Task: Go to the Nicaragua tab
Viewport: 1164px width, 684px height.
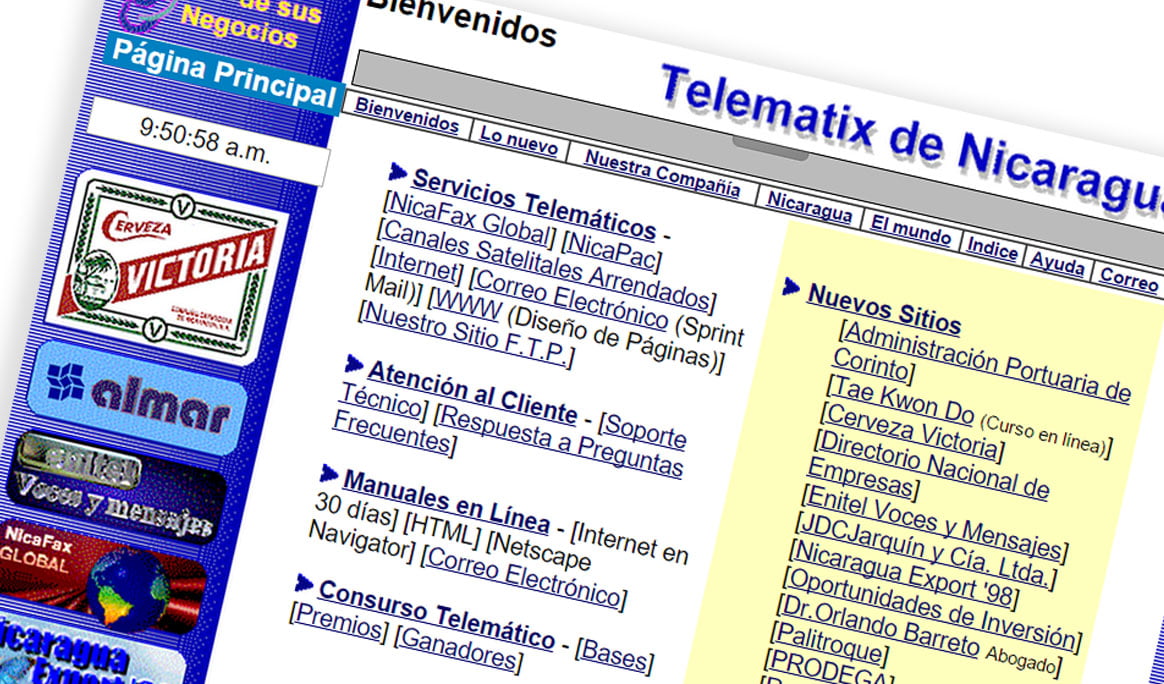Action: pyautogui.click(x=809, y=206)
